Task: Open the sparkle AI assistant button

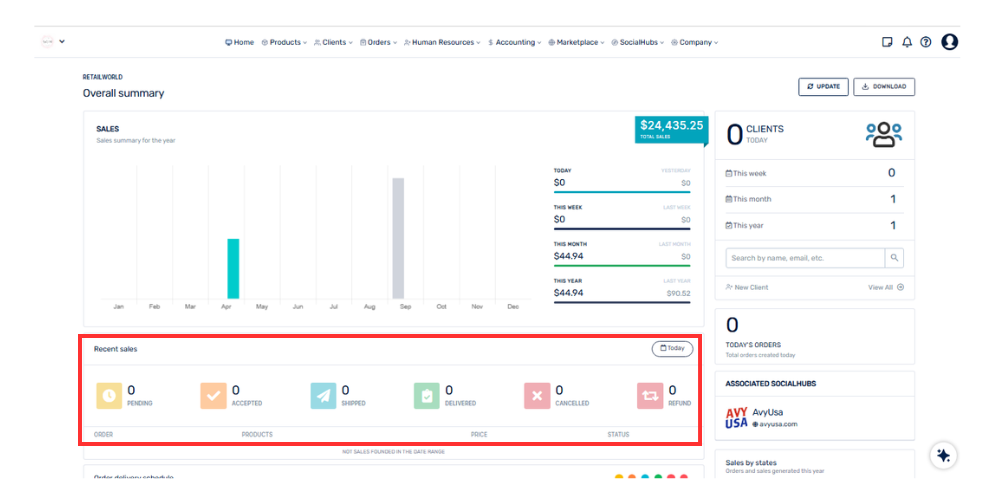Action: (x=942, y=455)
